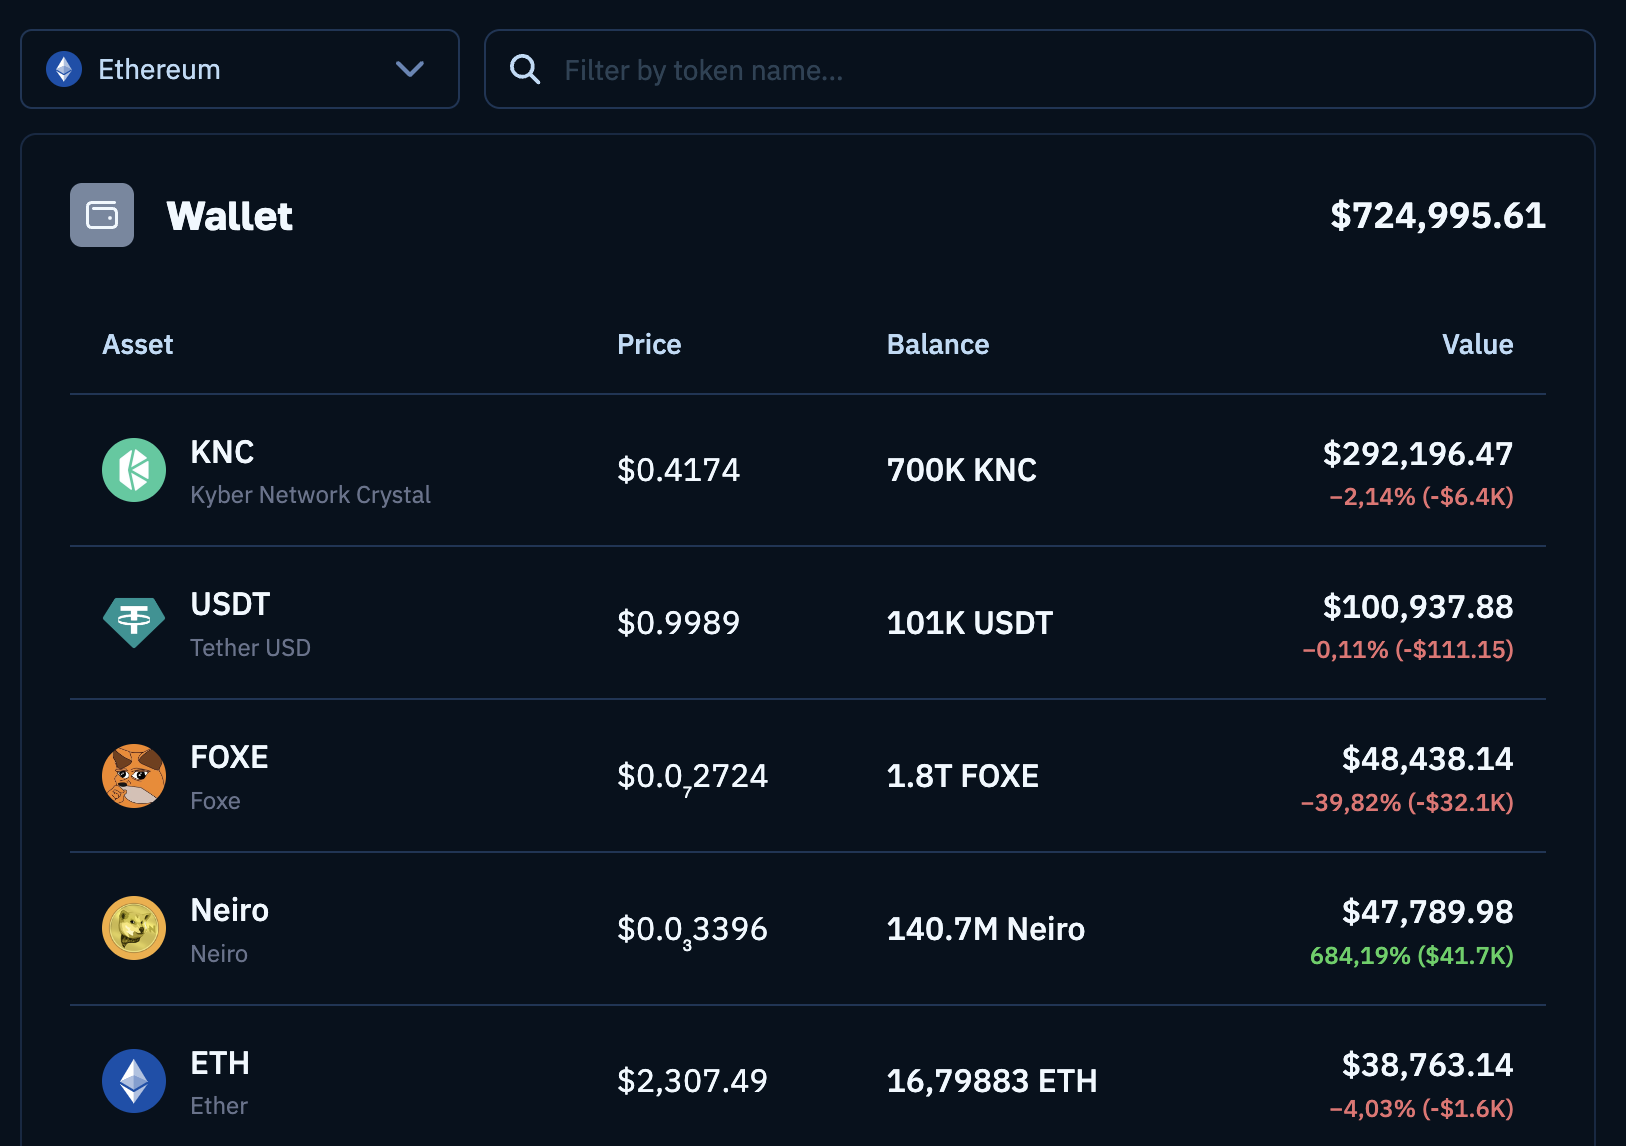Click the ETH diamond logo in table

pos(134,1081)
